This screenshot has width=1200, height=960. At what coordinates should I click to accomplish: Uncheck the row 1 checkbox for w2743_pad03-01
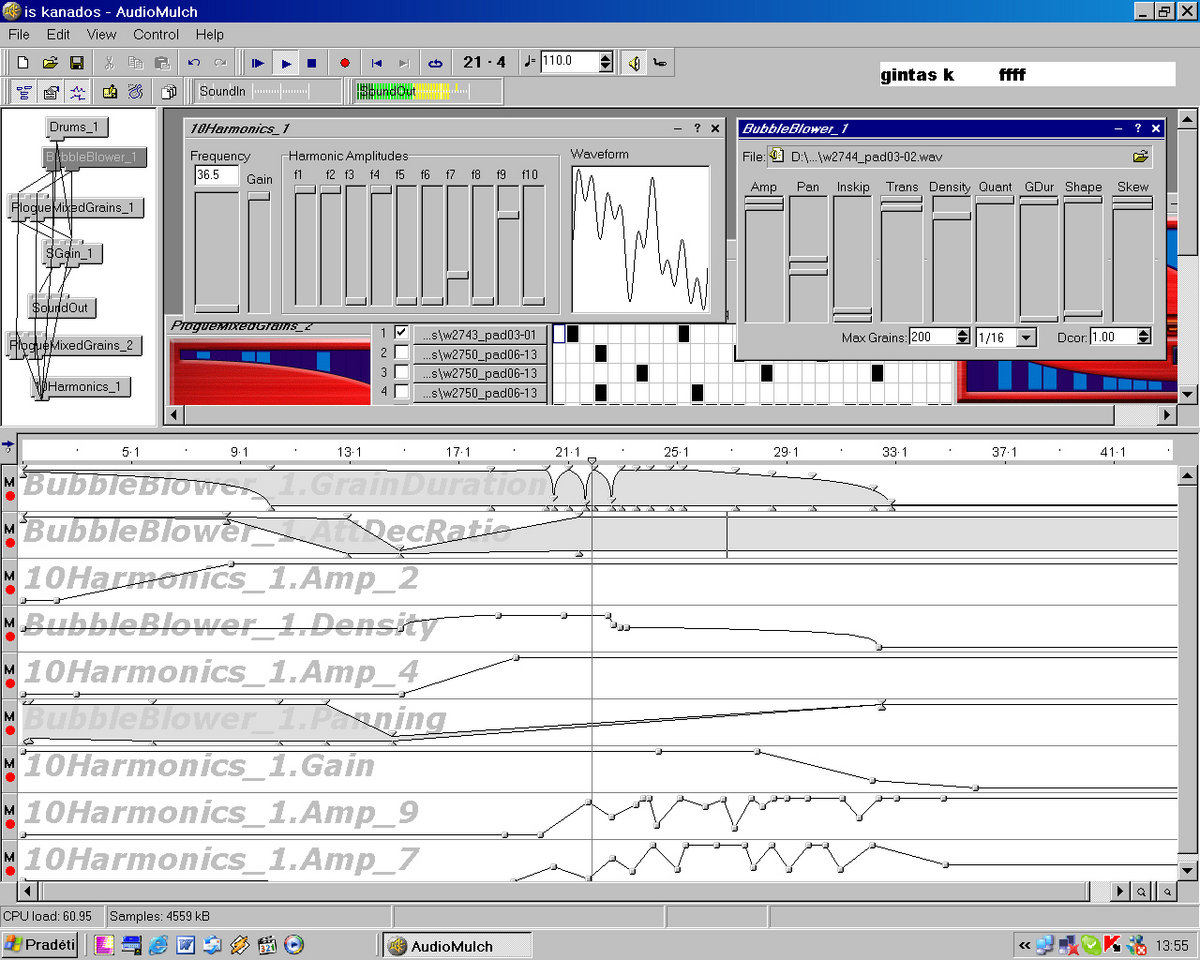[401, 333]
